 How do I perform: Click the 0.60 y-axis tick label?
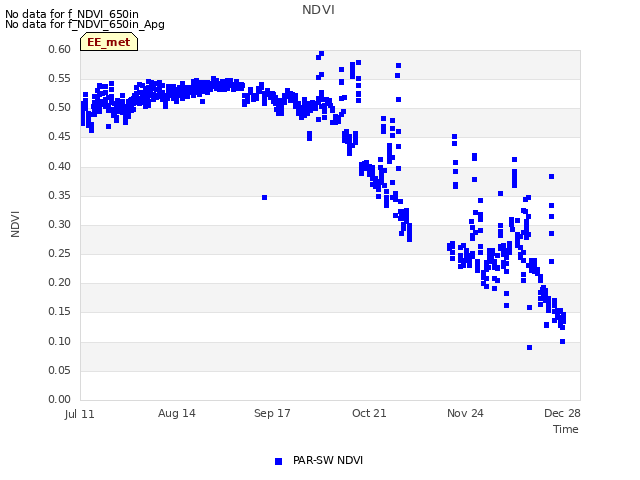coord(60,49)
